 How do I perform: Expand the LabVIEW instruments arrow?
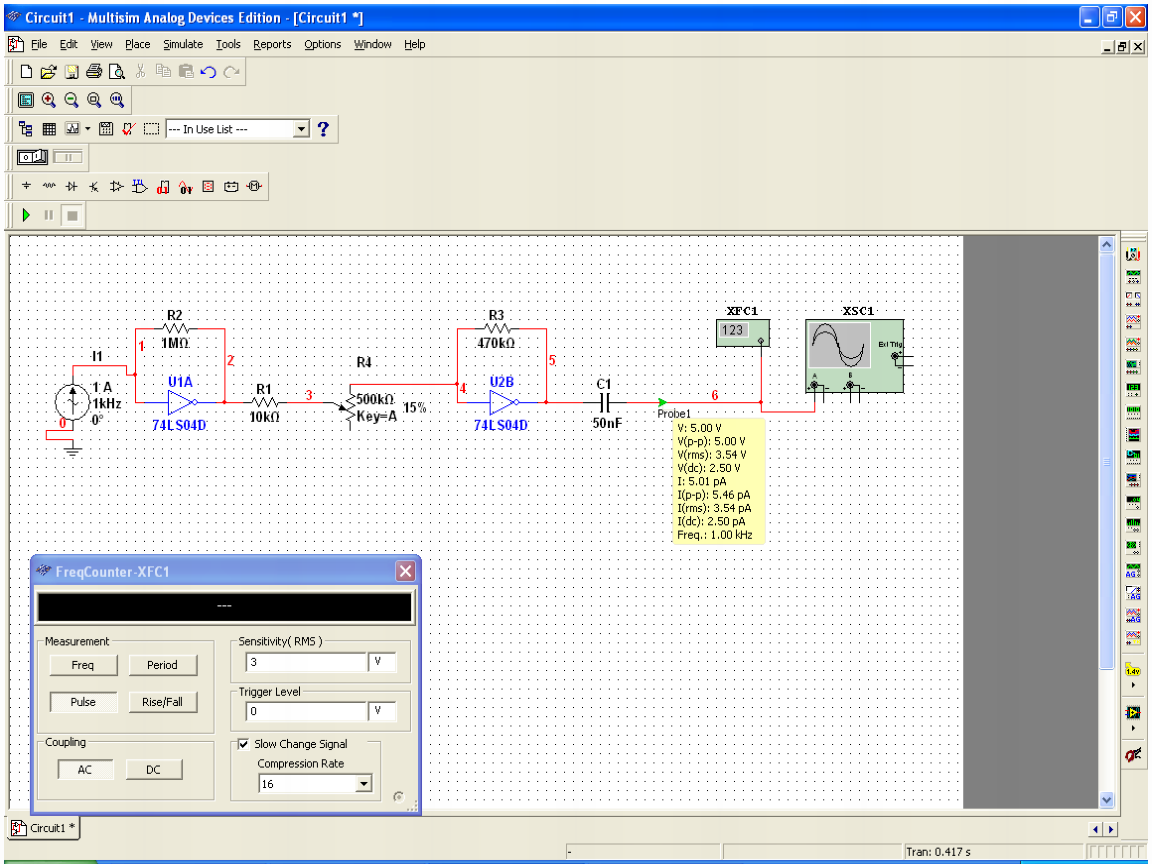click(1133, 728)
